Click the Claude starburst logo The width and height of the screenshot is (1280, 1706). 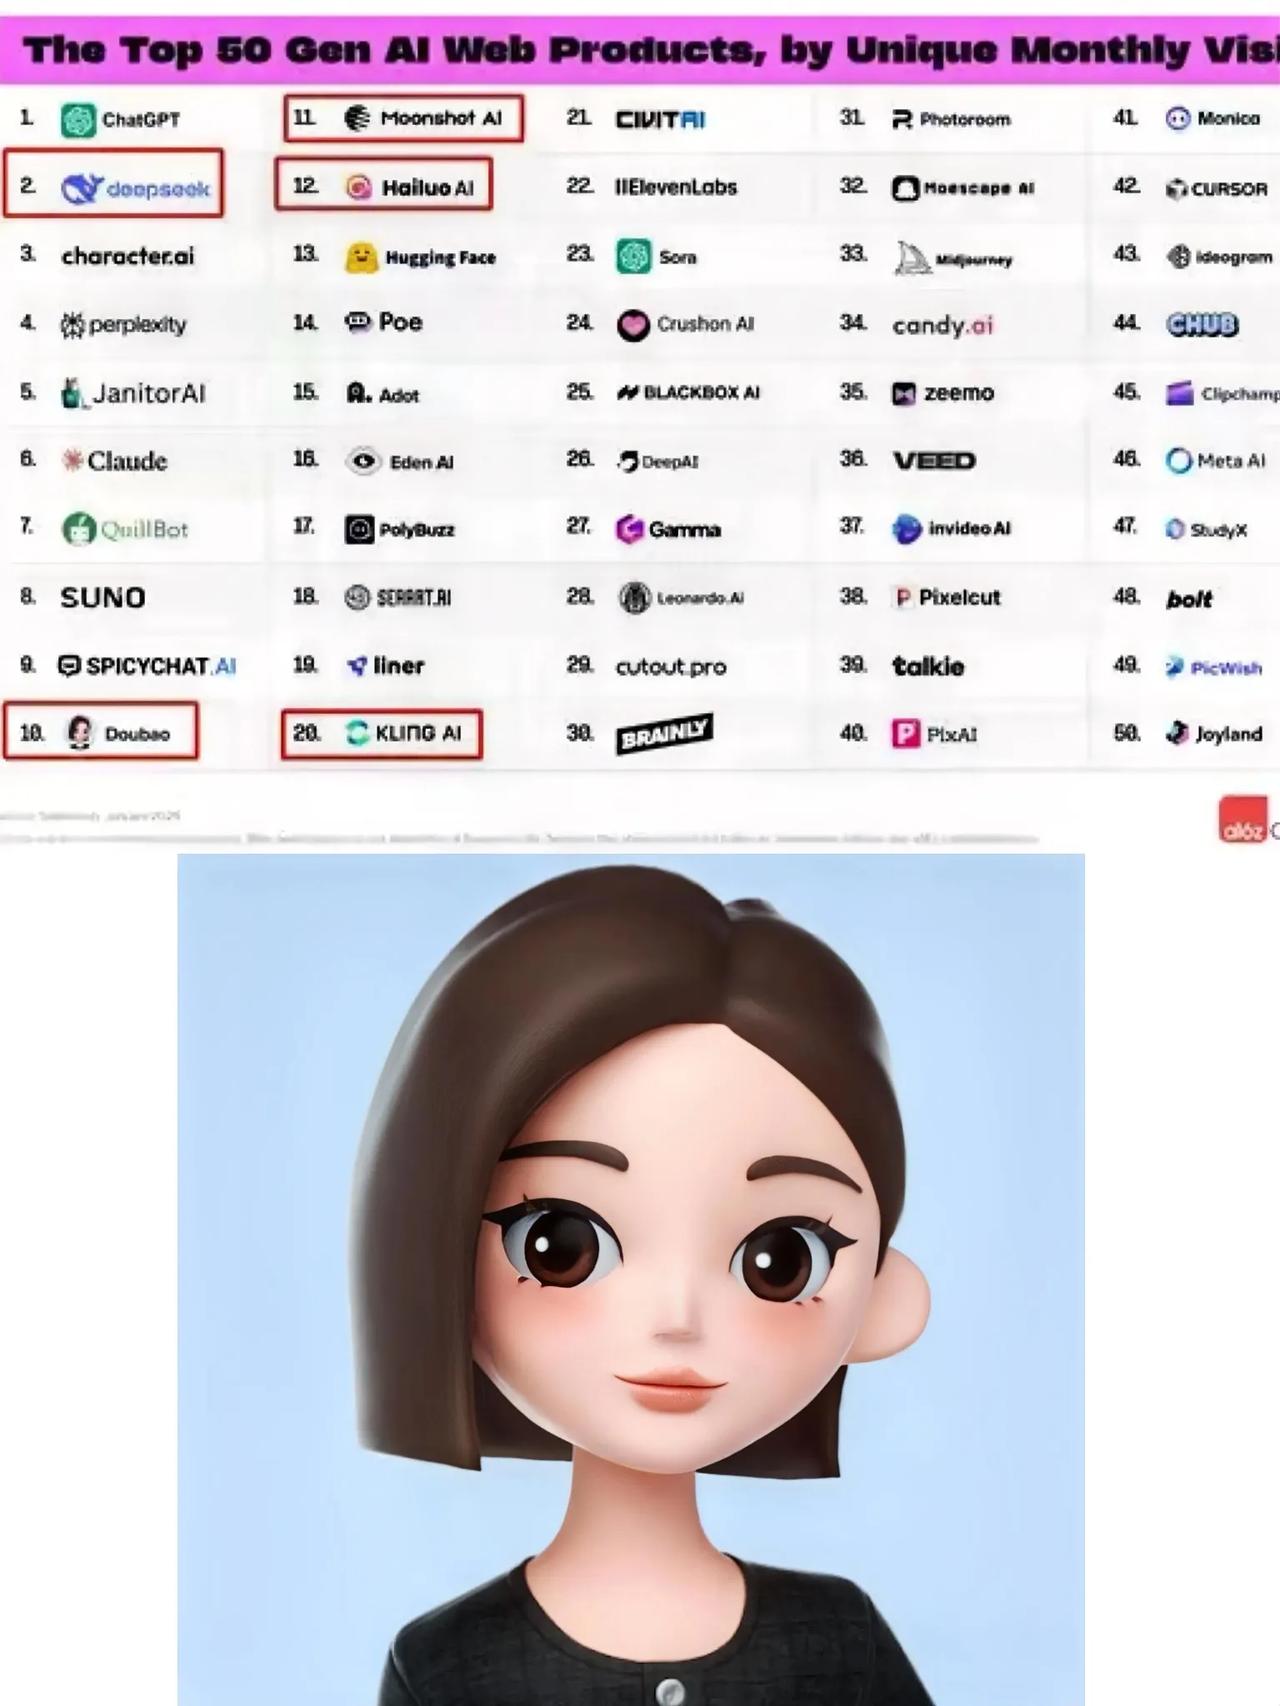pyautogui.click(x=72, y=460)
